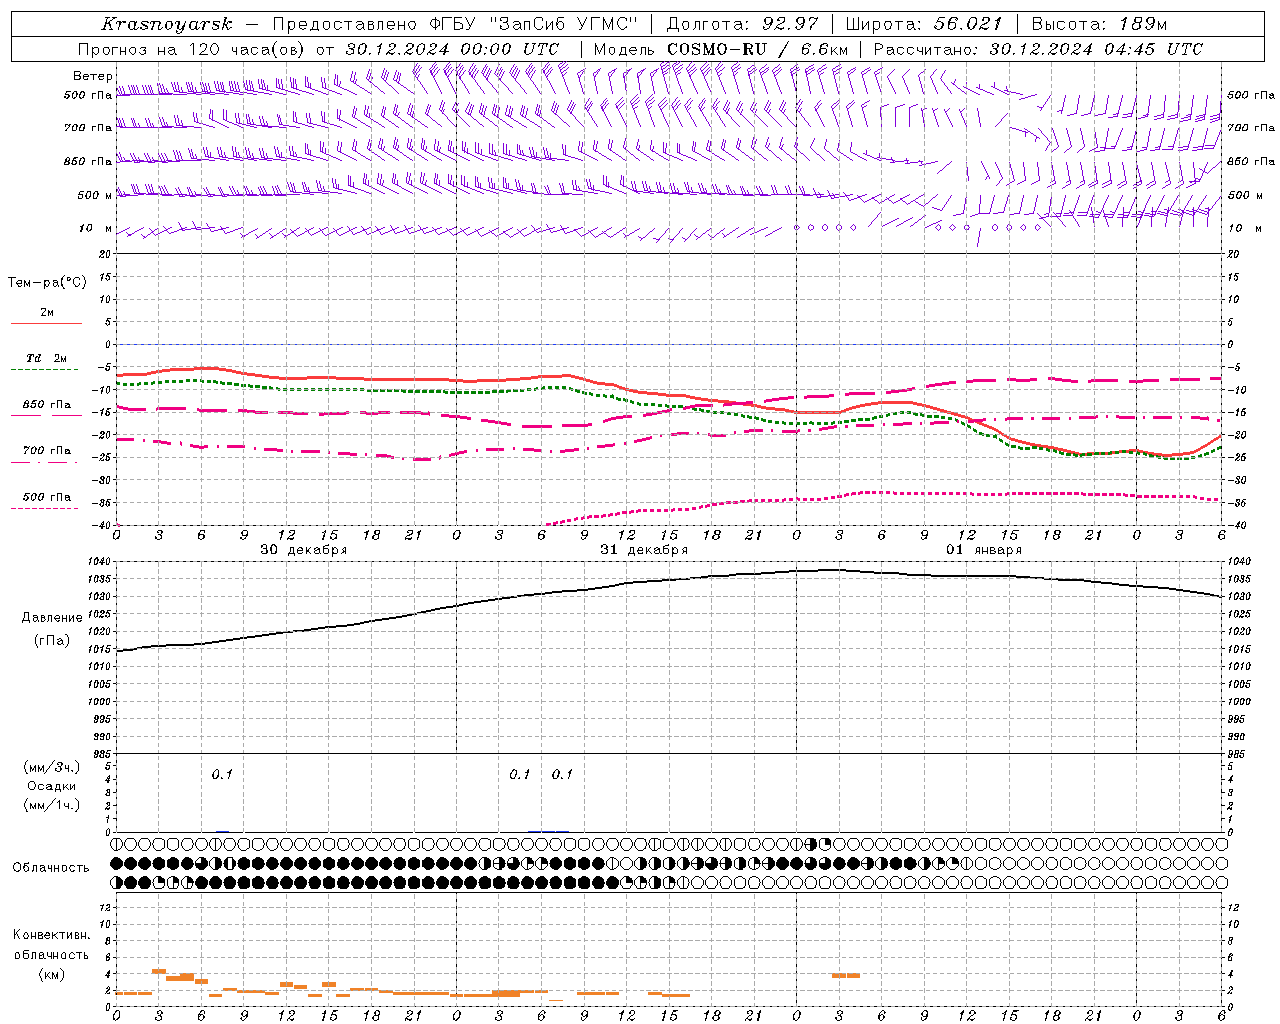The height and width of the screenshot is (1024, 1280).
Task: Click the (мм/1ч.) precipitation unit label
Action: click(52, 806)
